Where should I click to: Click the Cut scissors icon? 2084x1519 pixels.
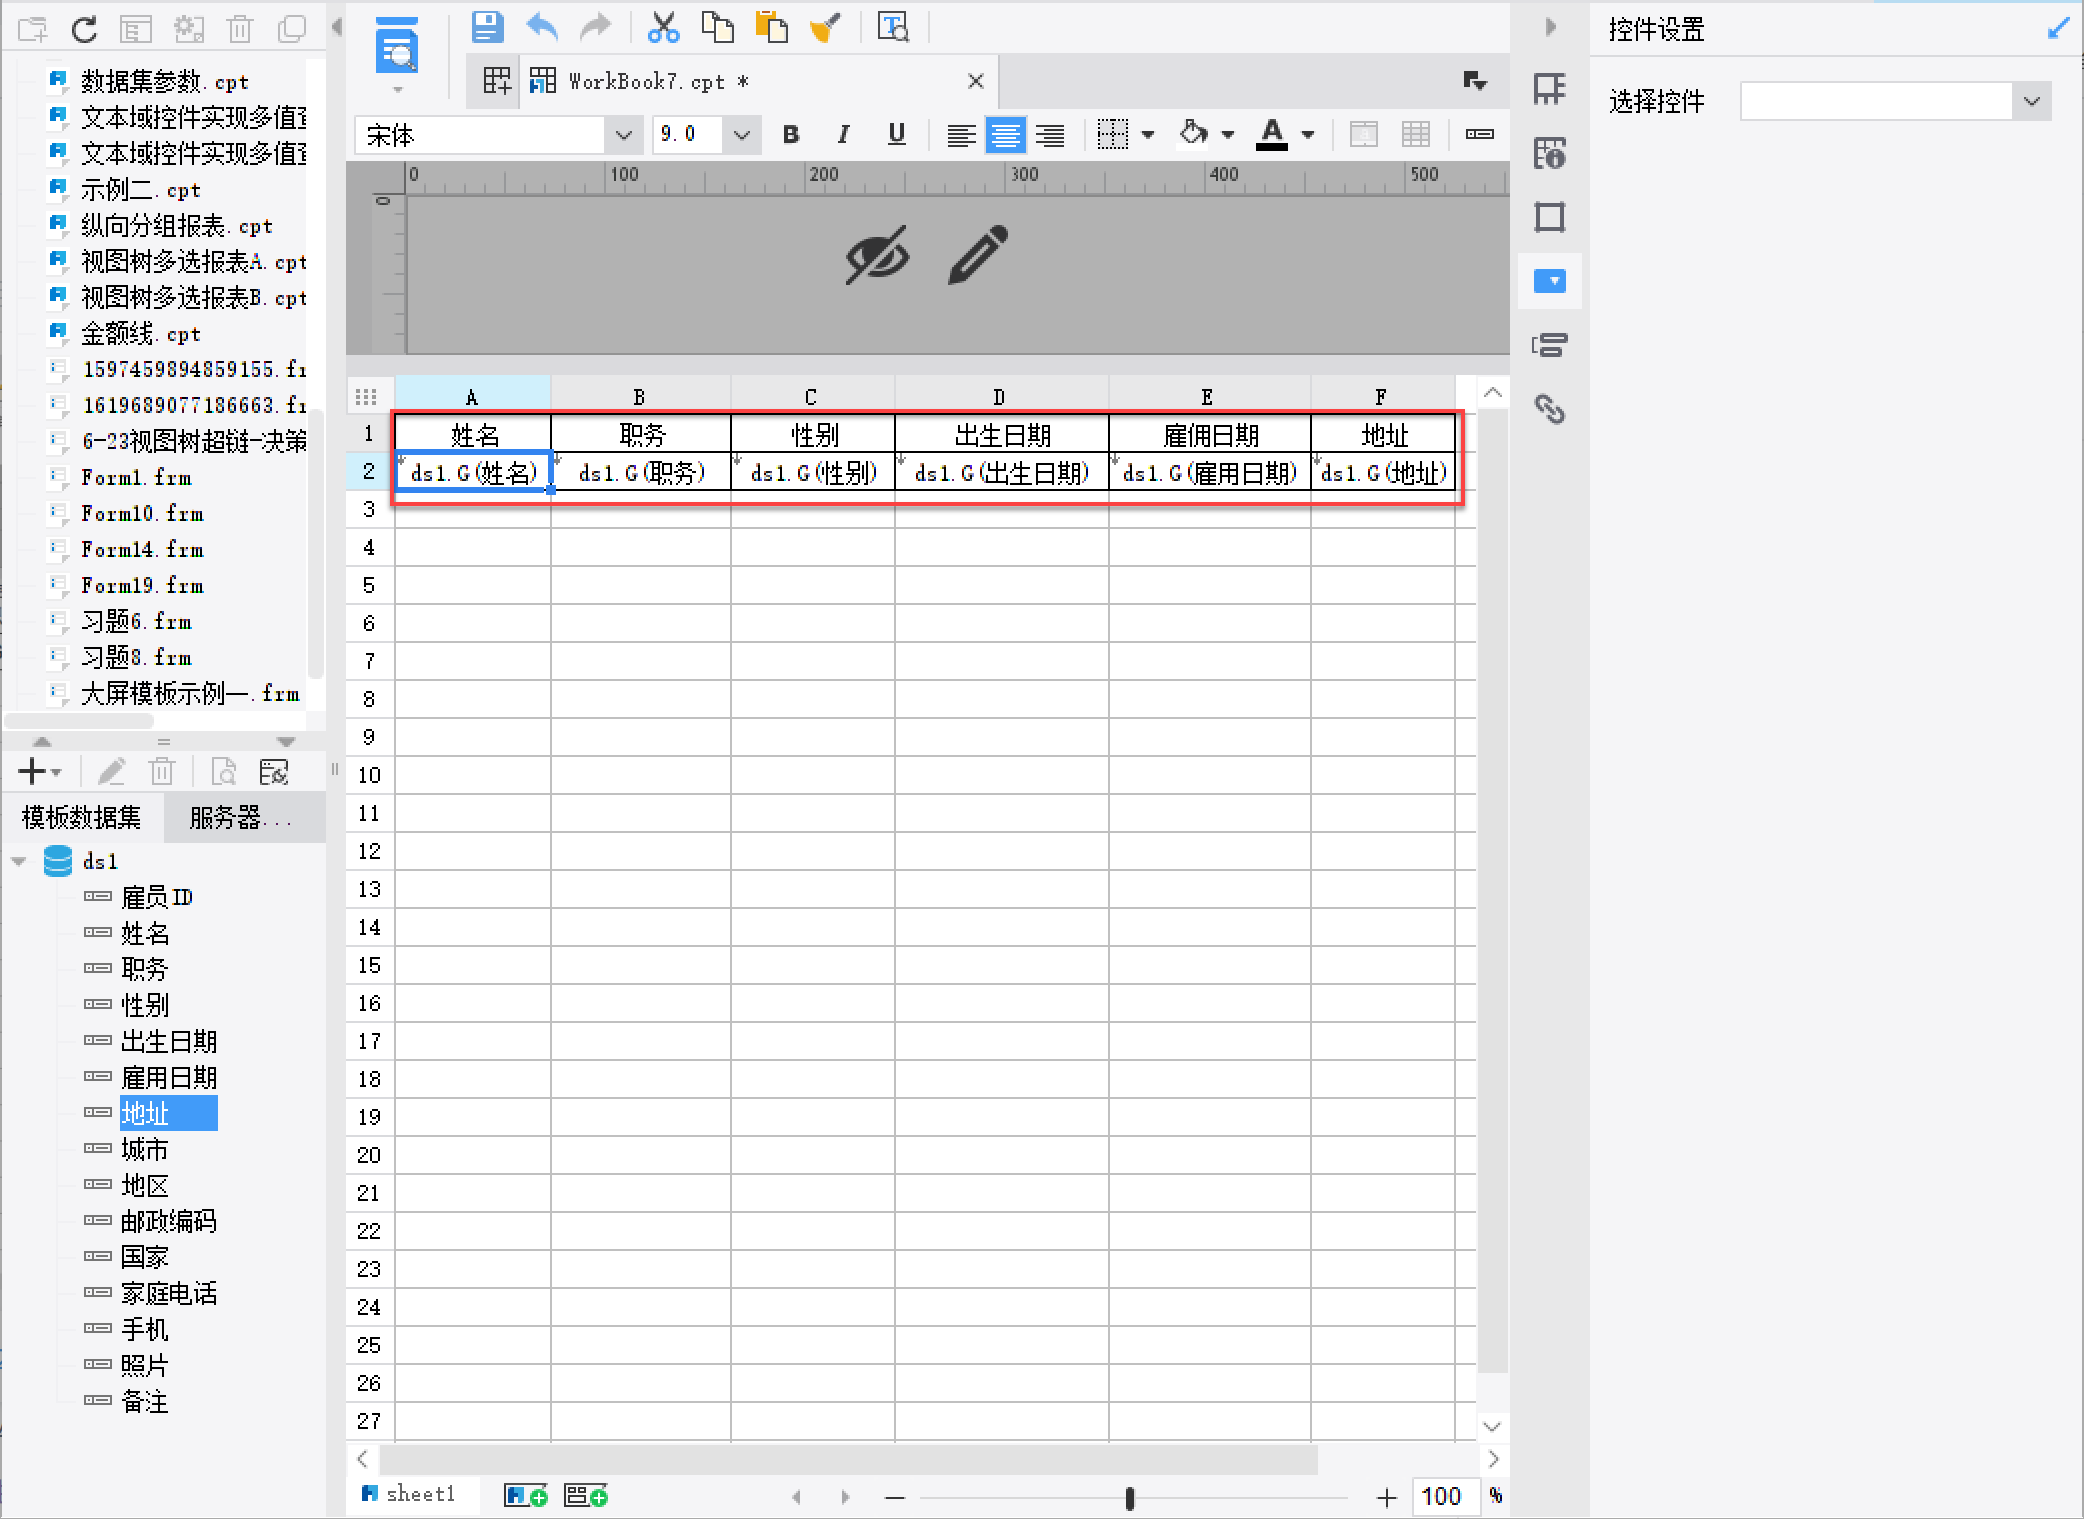point(663,27)
